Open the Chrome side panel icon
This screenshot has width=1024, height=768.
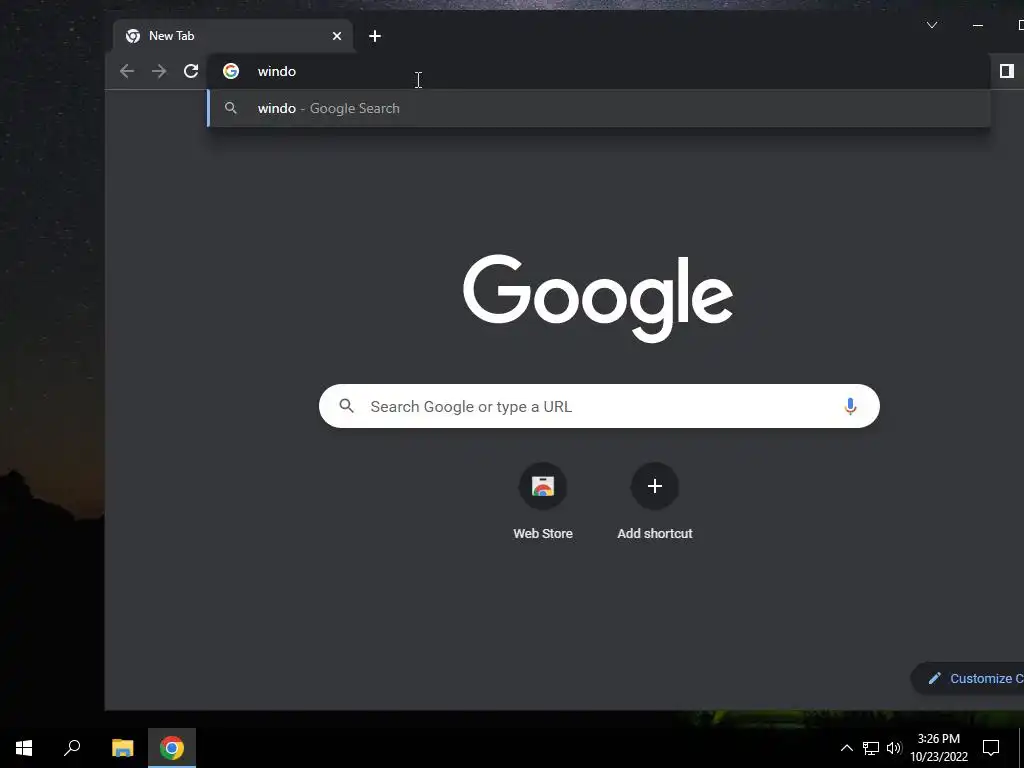pos(1006,71)
